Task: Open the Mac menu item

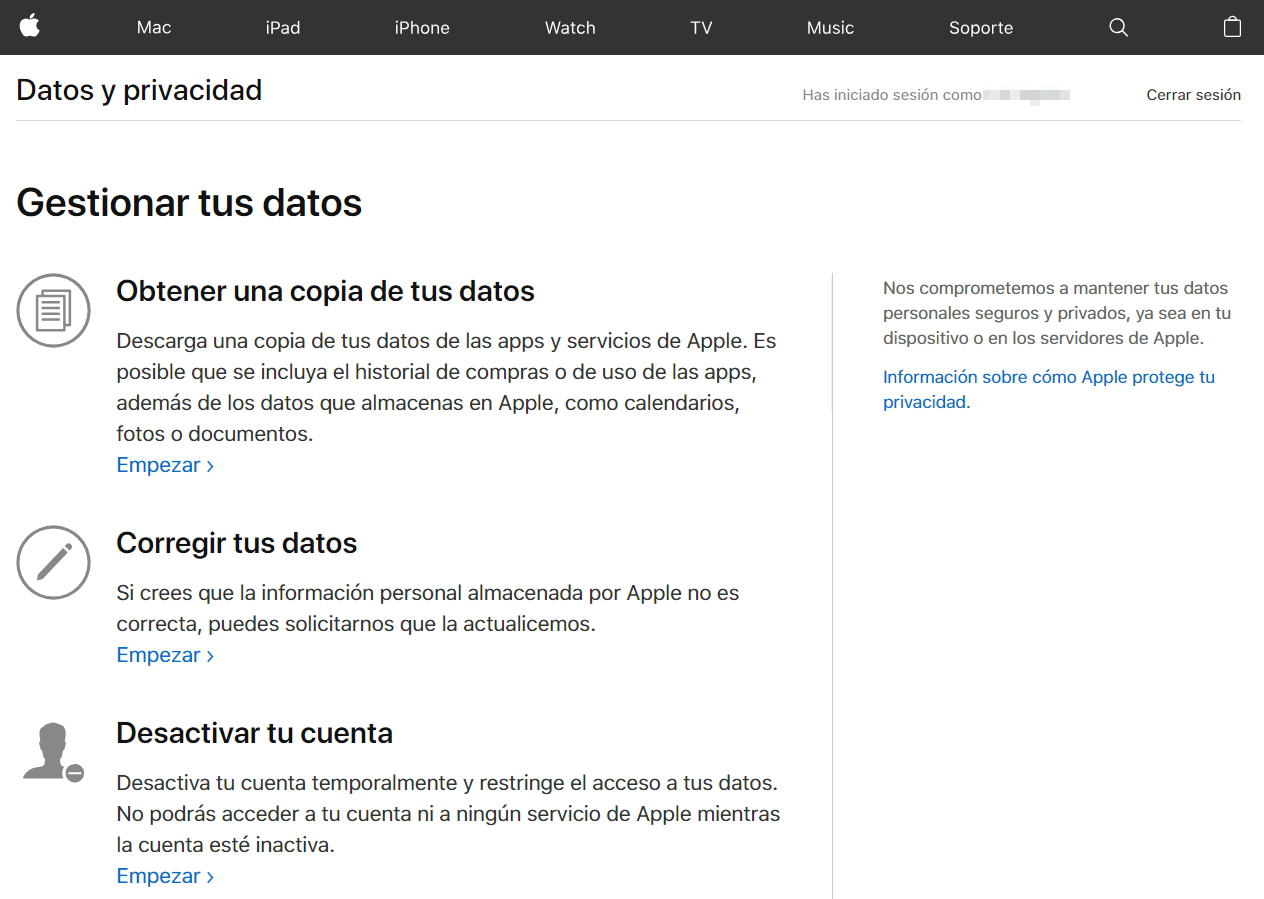Action: 154,27
